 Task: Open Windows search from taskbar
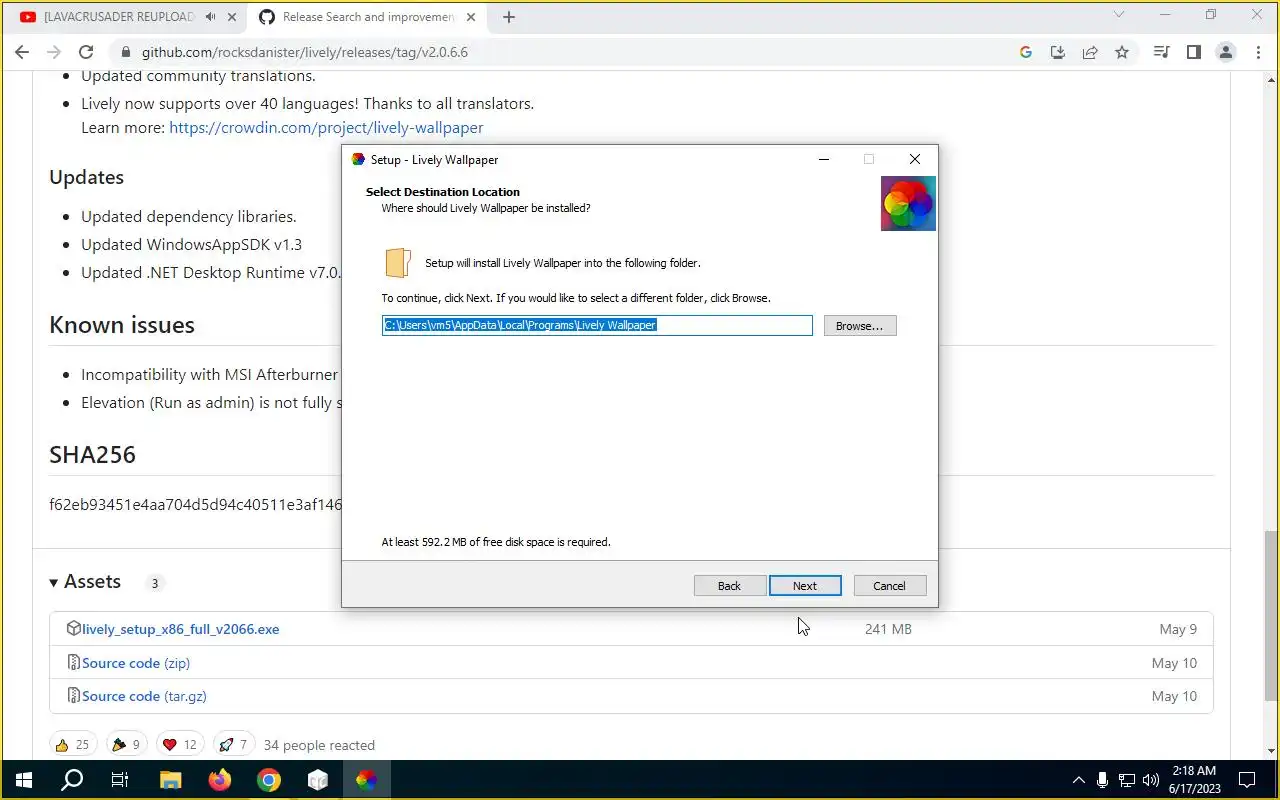coord(72,780)
